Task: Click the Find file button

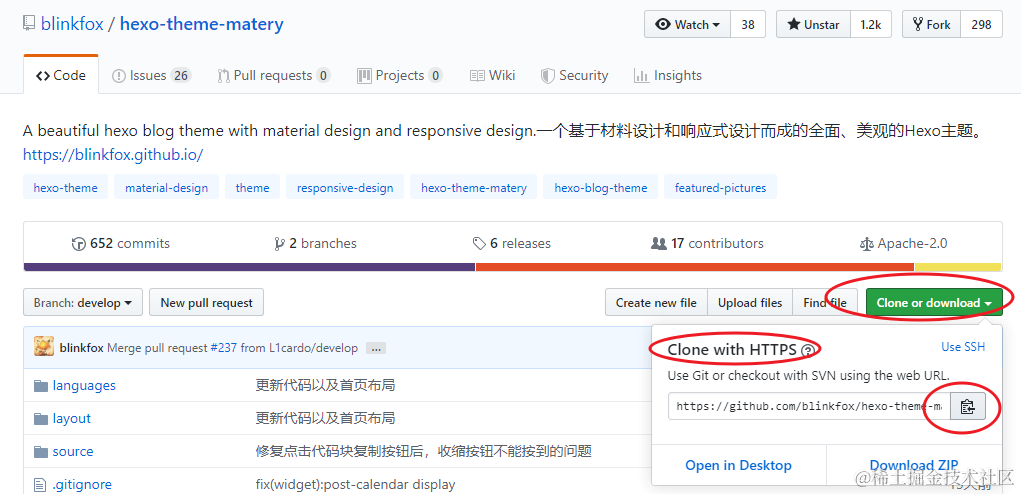Action: point(825,303)
